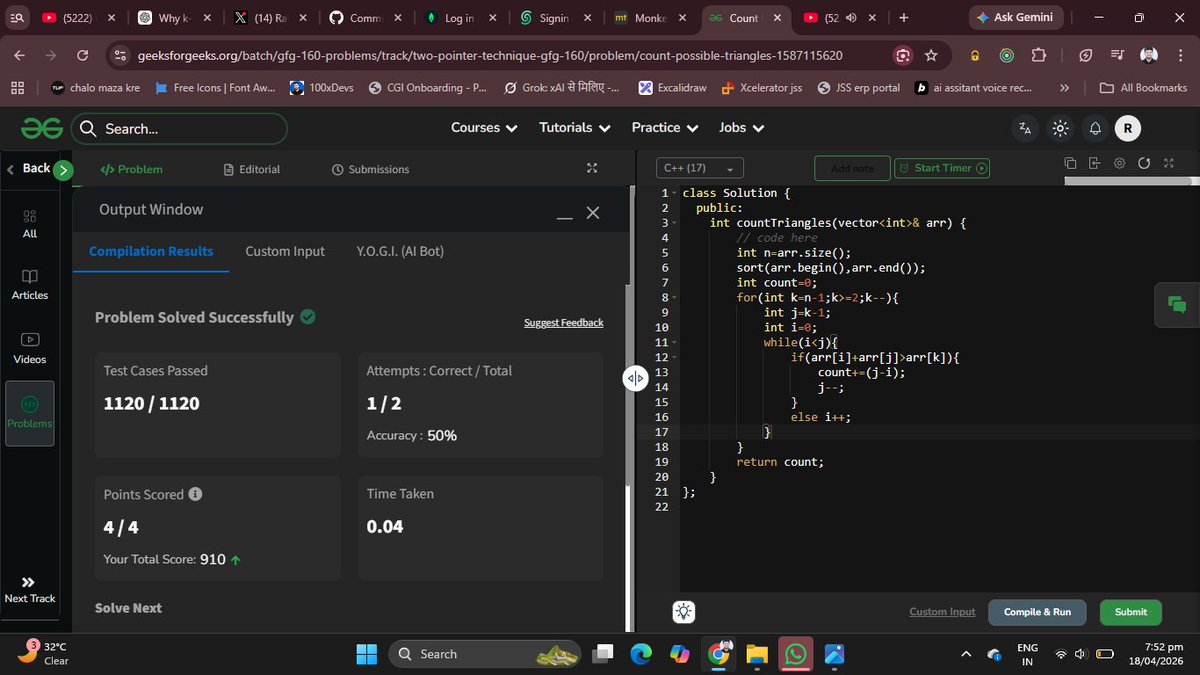The image size is (1200, 675).
Task: Expand the code editor to fullscreen
Action: click(1169, 163)
